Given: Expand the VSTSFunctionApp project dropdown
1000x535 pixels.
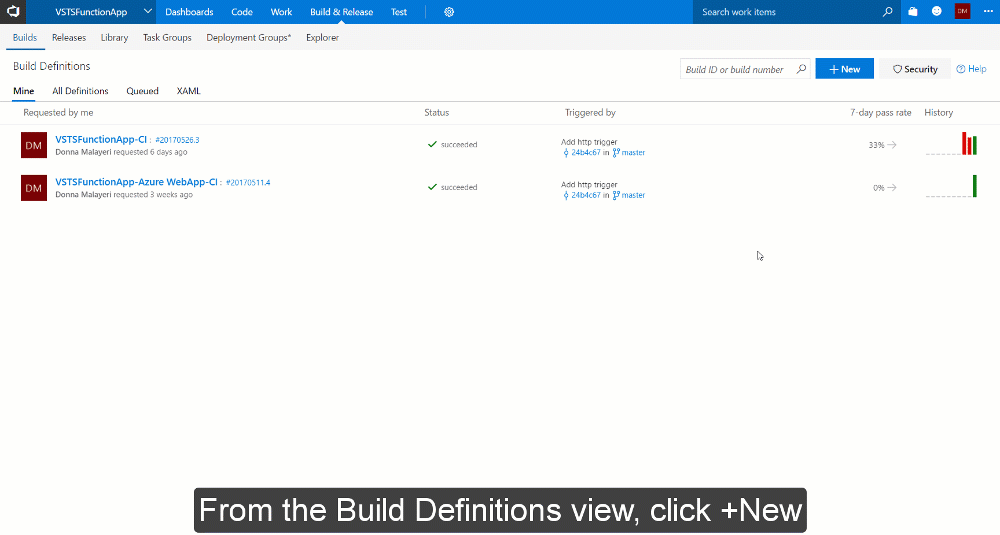Looking at the screenshot, I should [x=148, y=12].
